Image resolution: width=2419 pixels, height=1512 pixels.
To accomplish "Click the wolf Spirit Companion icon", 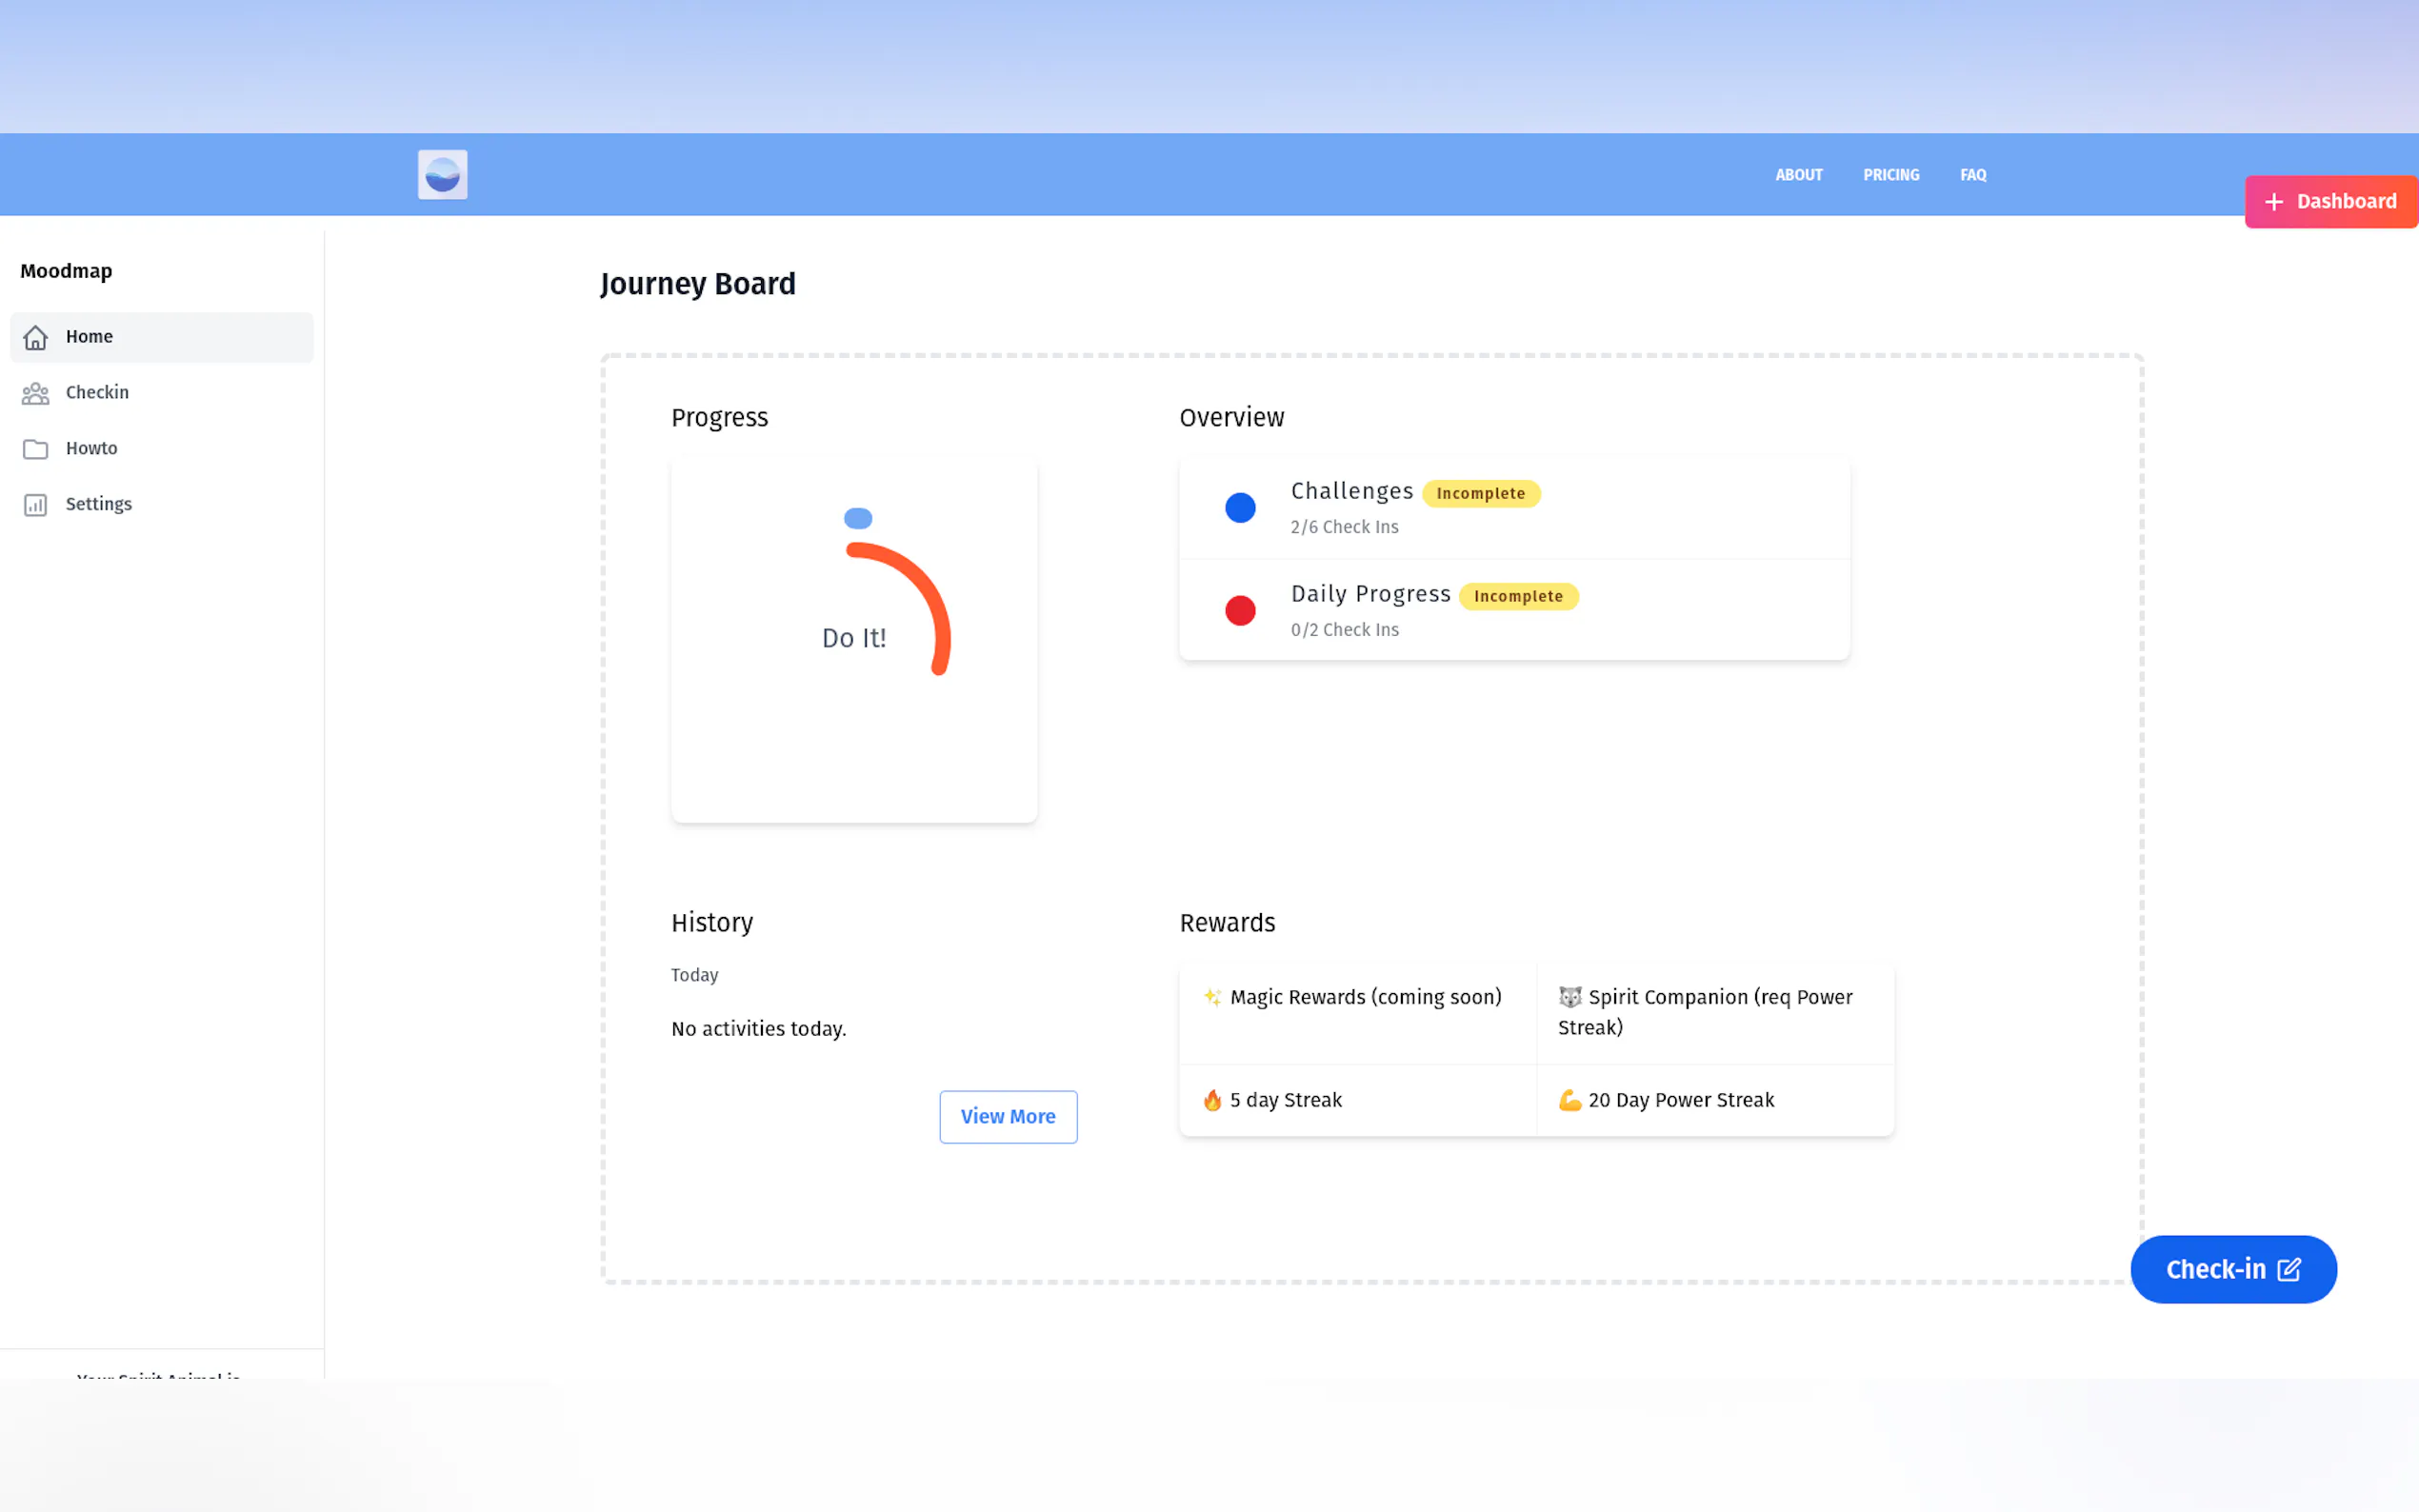I will tap(1569, 997).
